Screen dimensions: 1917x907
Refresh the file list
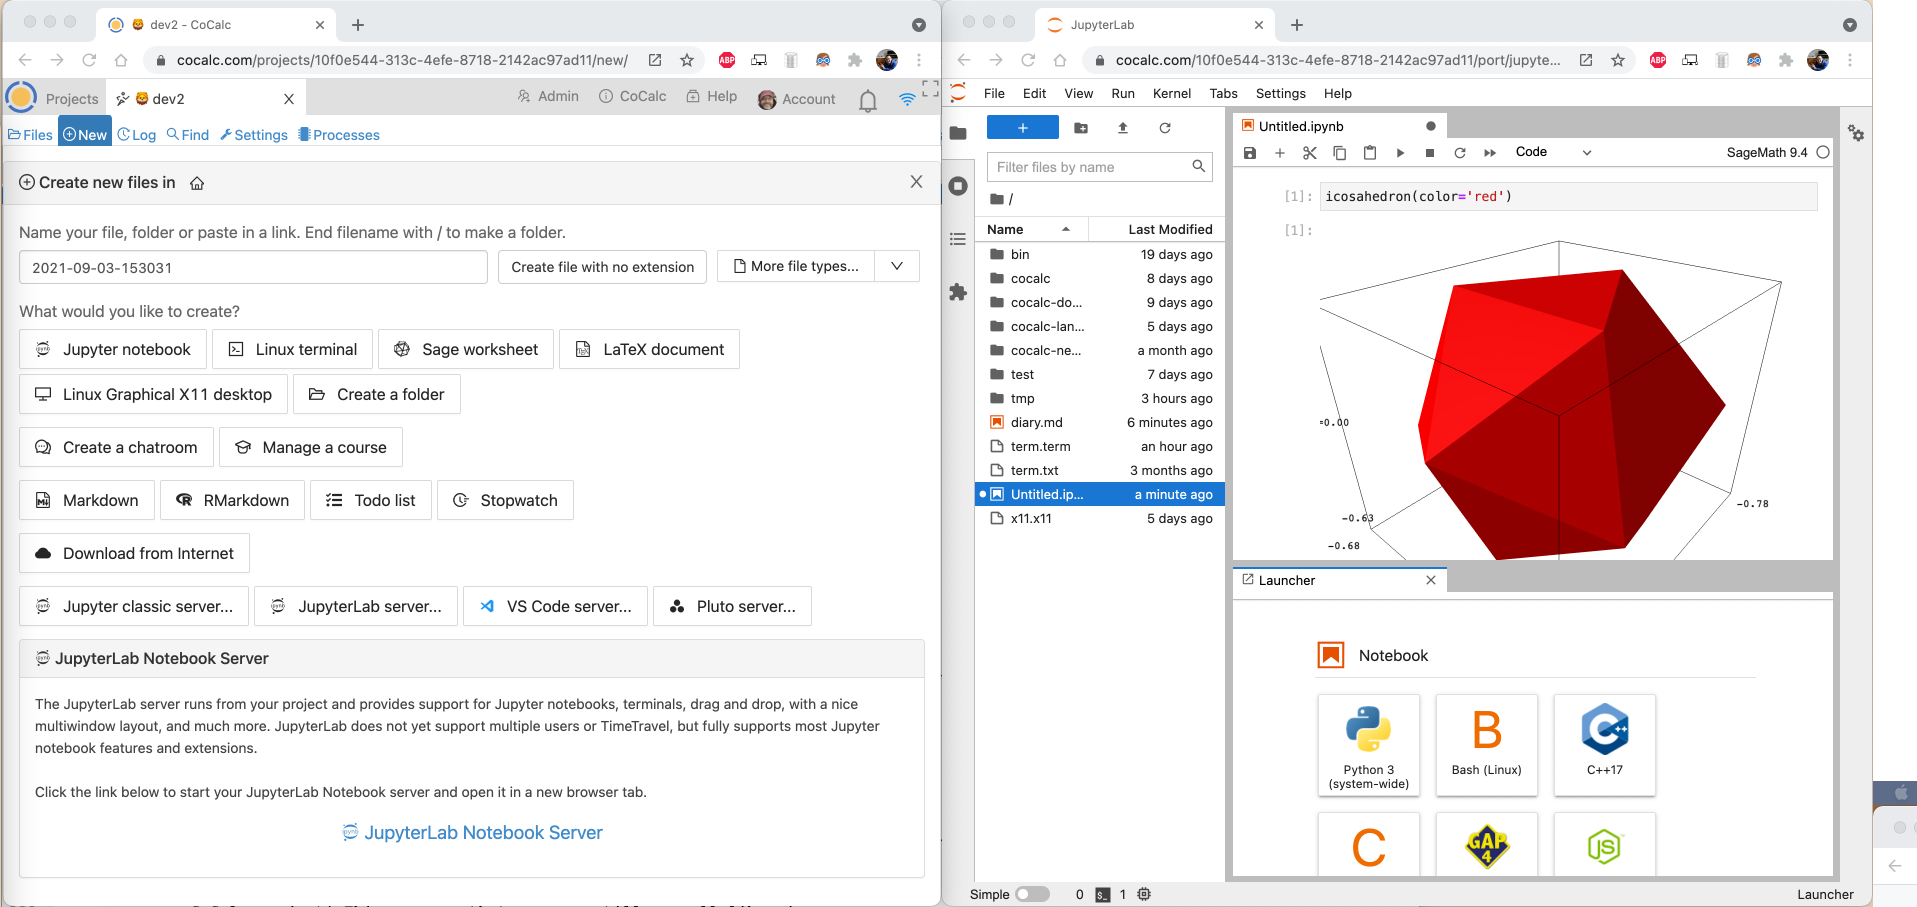point(1165,128)
